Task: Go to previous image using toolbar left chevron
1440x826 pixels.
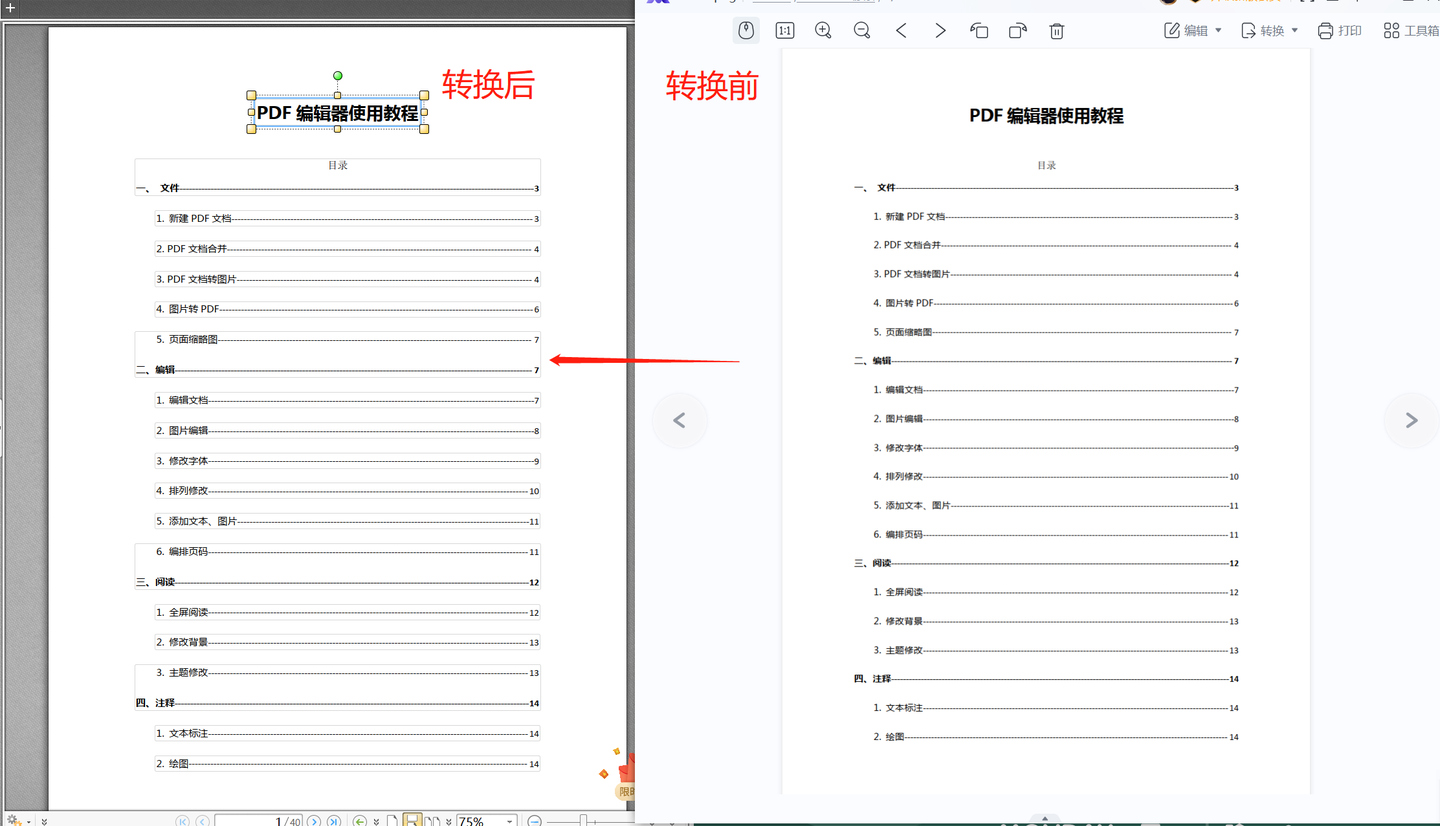Action: point(901,31)
